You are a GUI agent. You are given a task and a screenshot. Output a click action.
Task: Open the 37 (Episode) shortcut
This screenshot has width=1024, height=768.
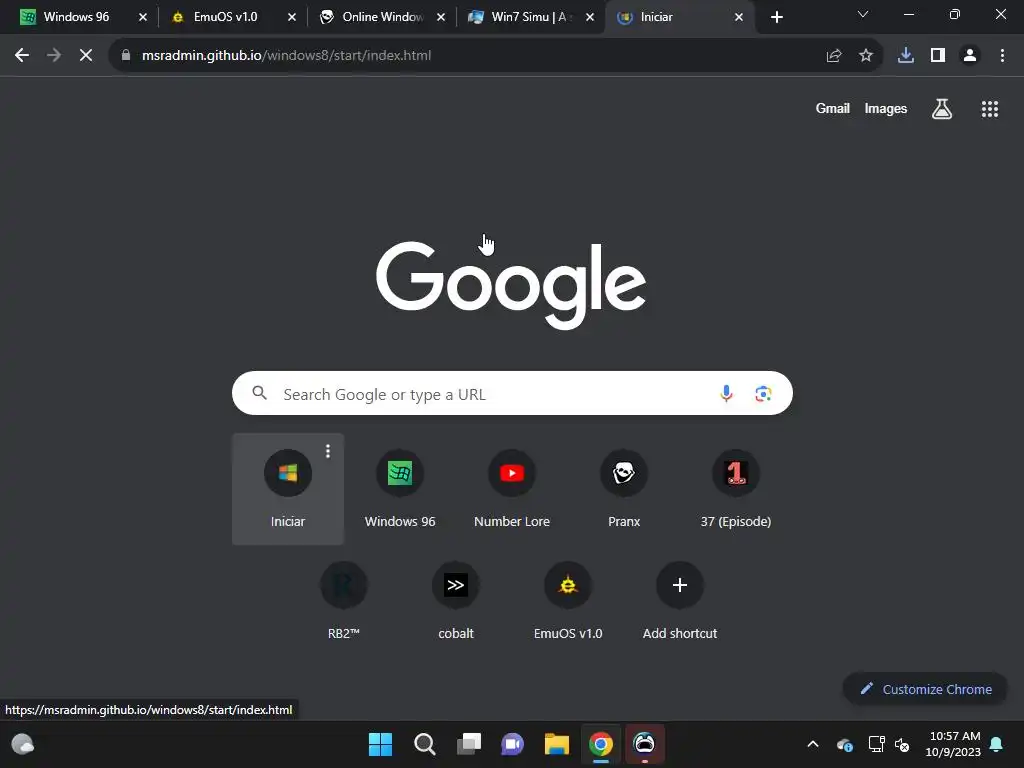pyautogui.click(x=736, y=488)
